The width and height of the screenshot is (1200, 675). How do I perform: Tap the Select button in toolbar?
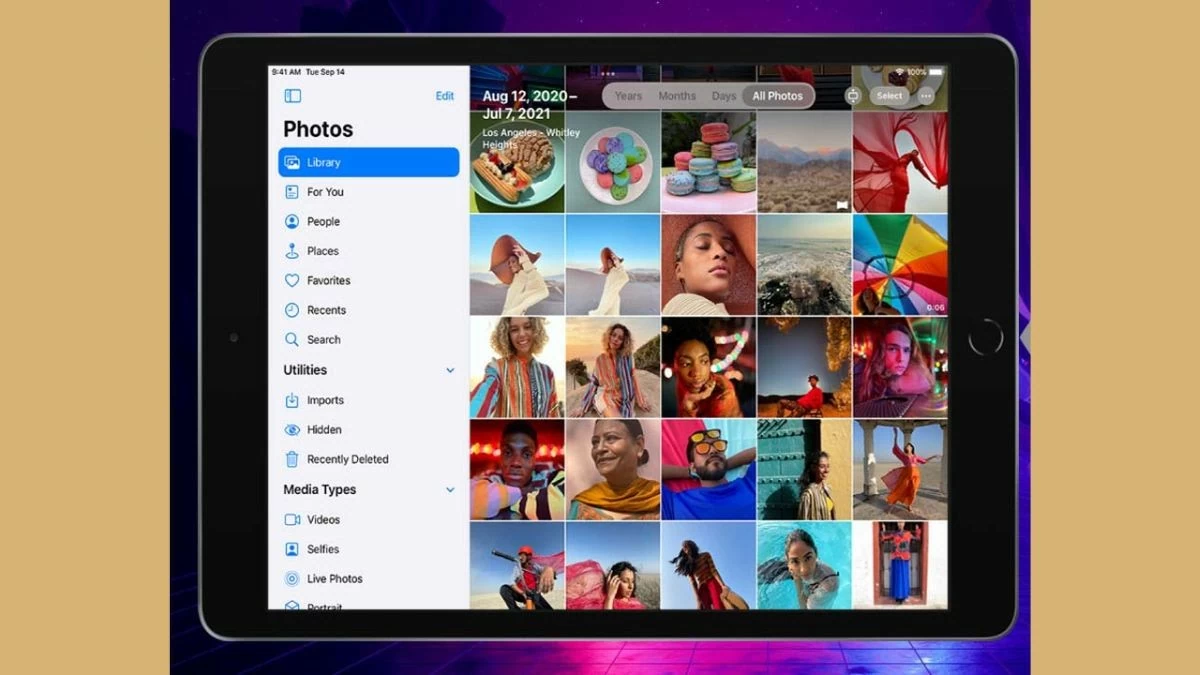[x=889, y=96]
